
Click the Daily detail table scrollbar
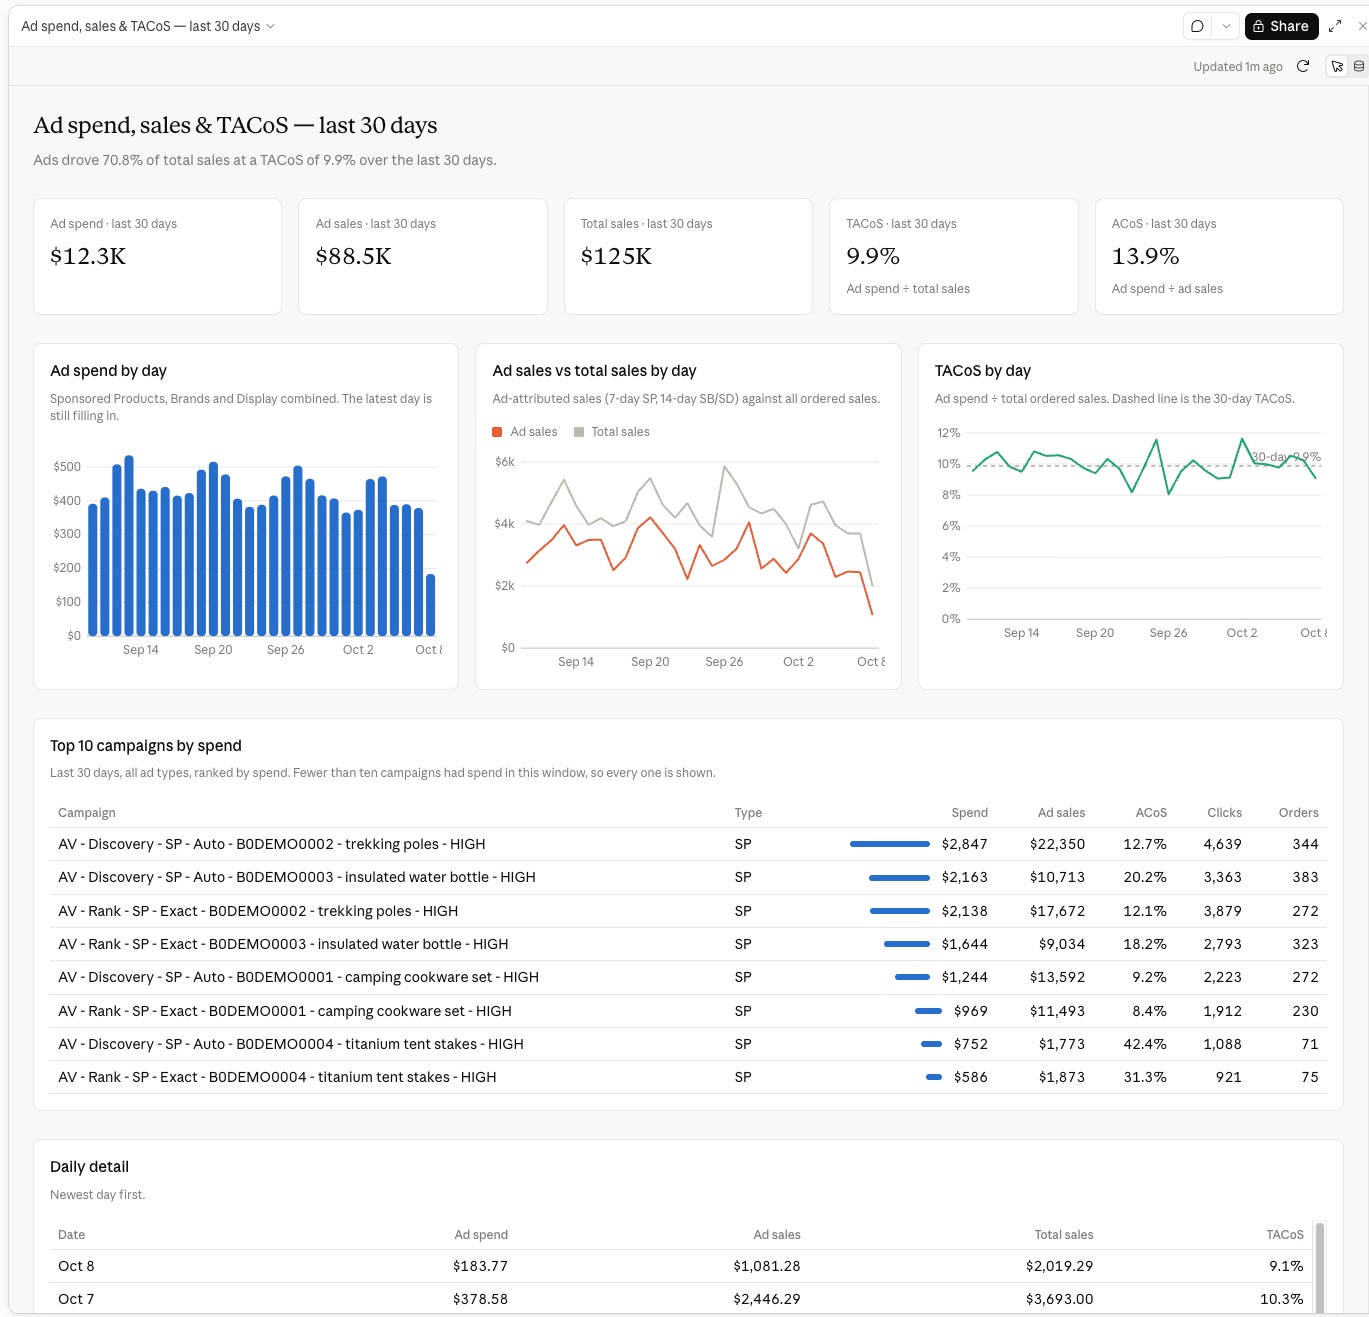coord(1320,1266)
